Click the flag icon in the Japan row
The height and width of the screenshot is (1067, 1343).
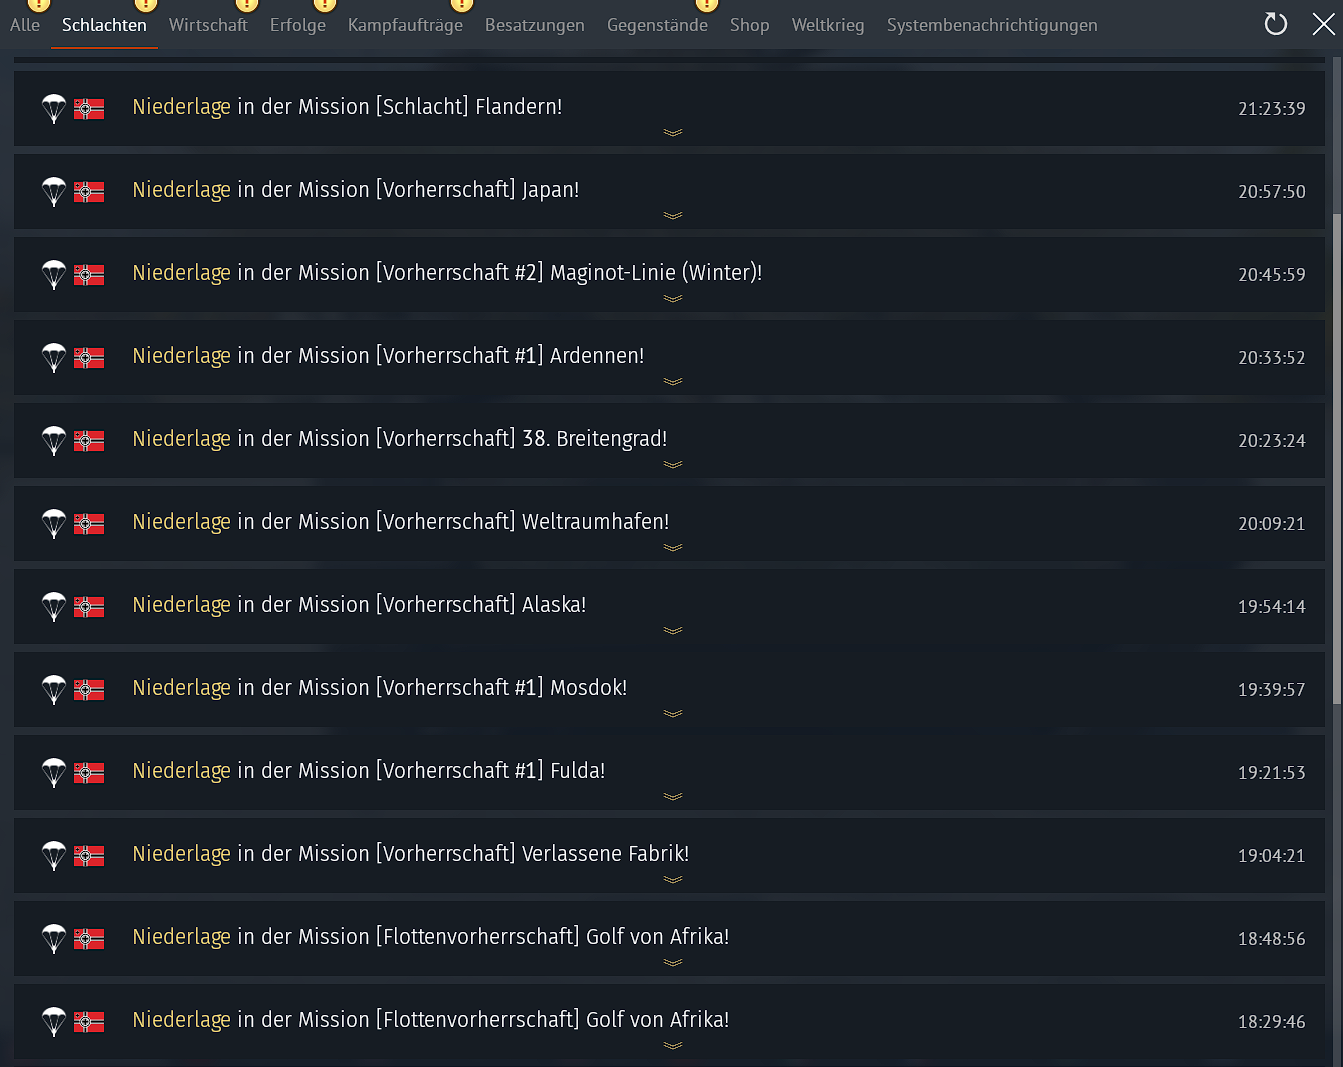click(x=89, y=191)
